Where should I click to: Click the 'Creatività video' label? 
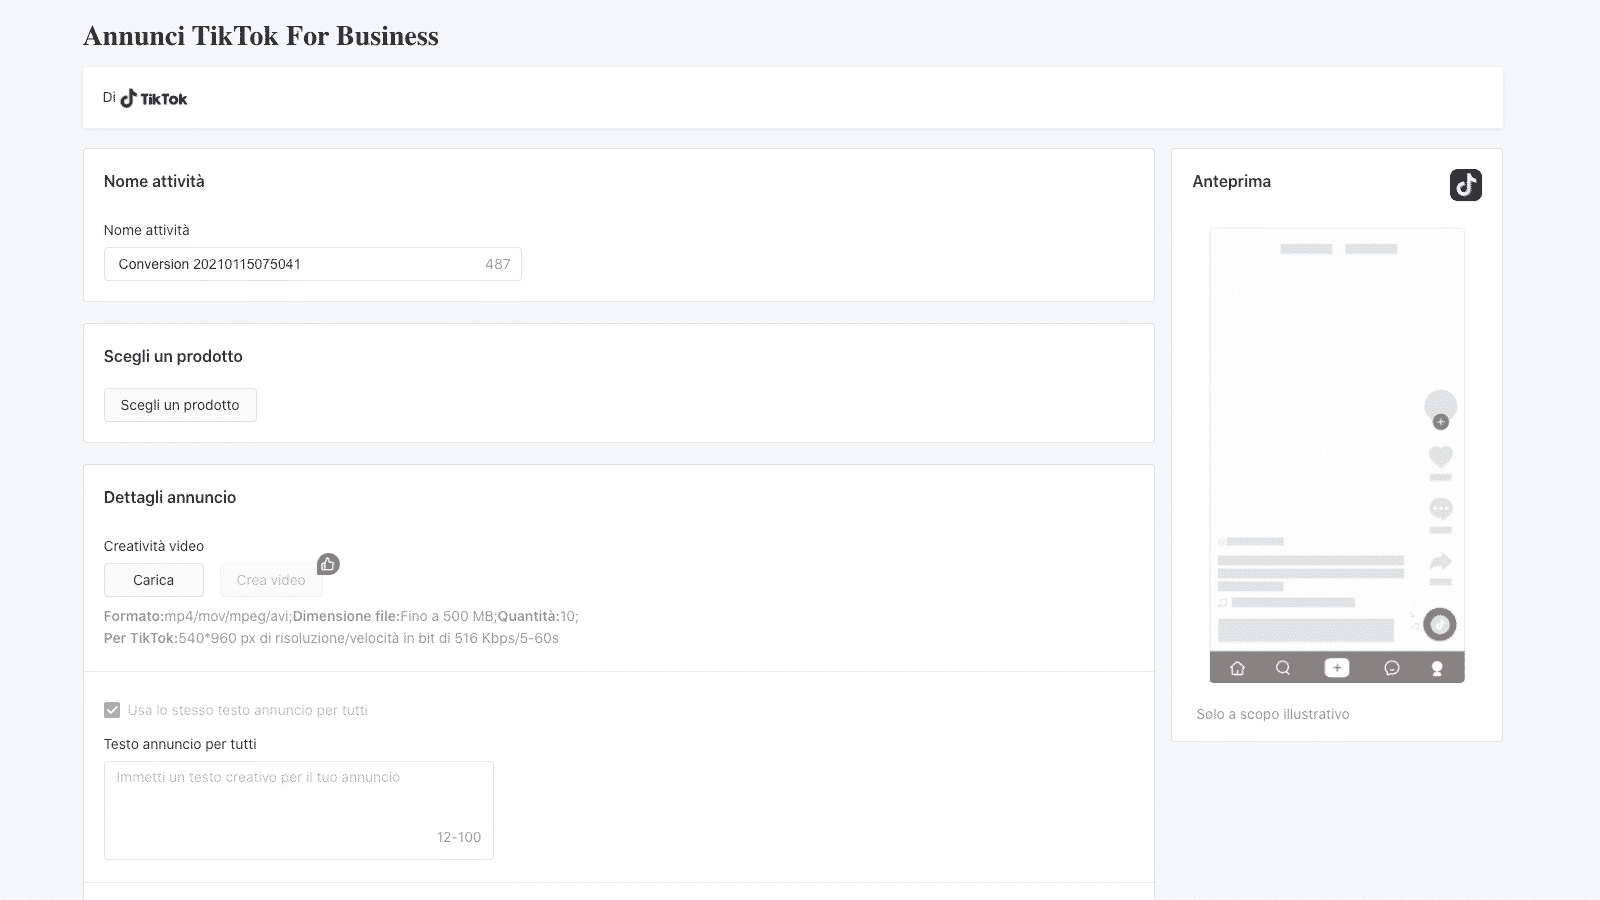[x=154, y=546]
